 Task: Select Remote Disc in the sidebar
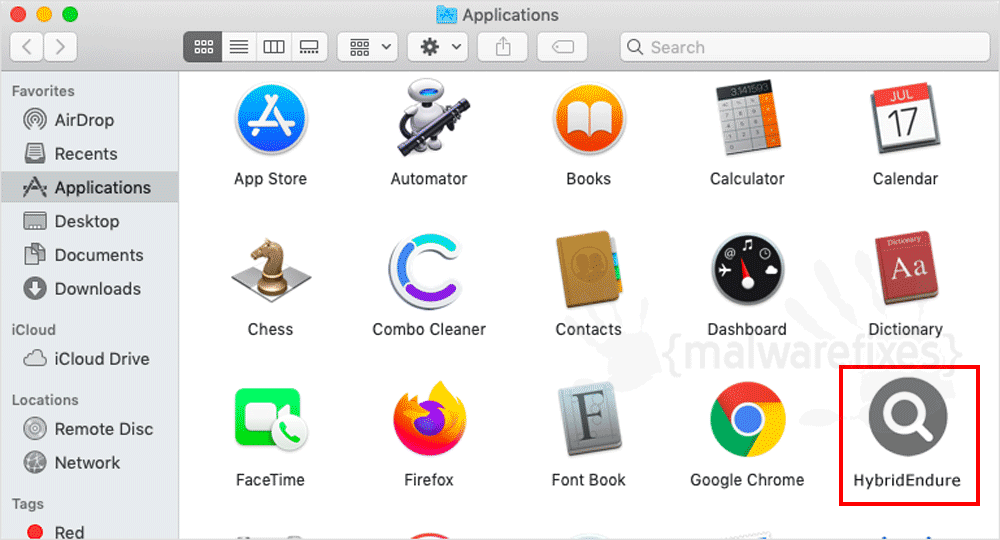pos(89,429)
